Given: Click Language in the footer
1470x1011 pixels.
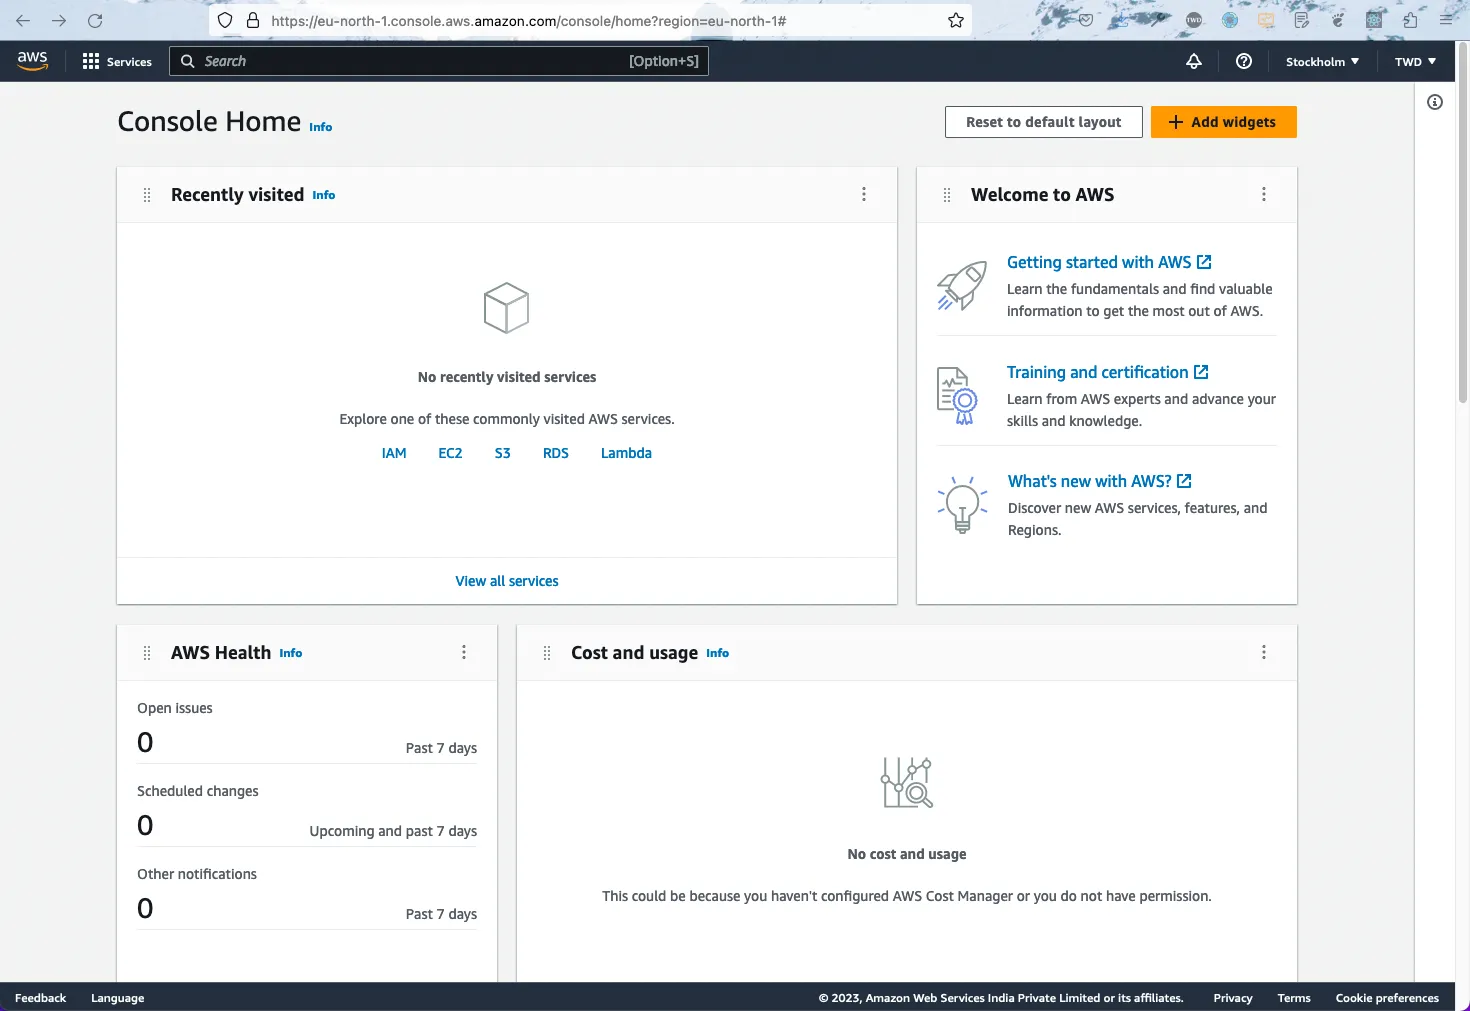Looking at the screenshot, I should coord(117,998).
